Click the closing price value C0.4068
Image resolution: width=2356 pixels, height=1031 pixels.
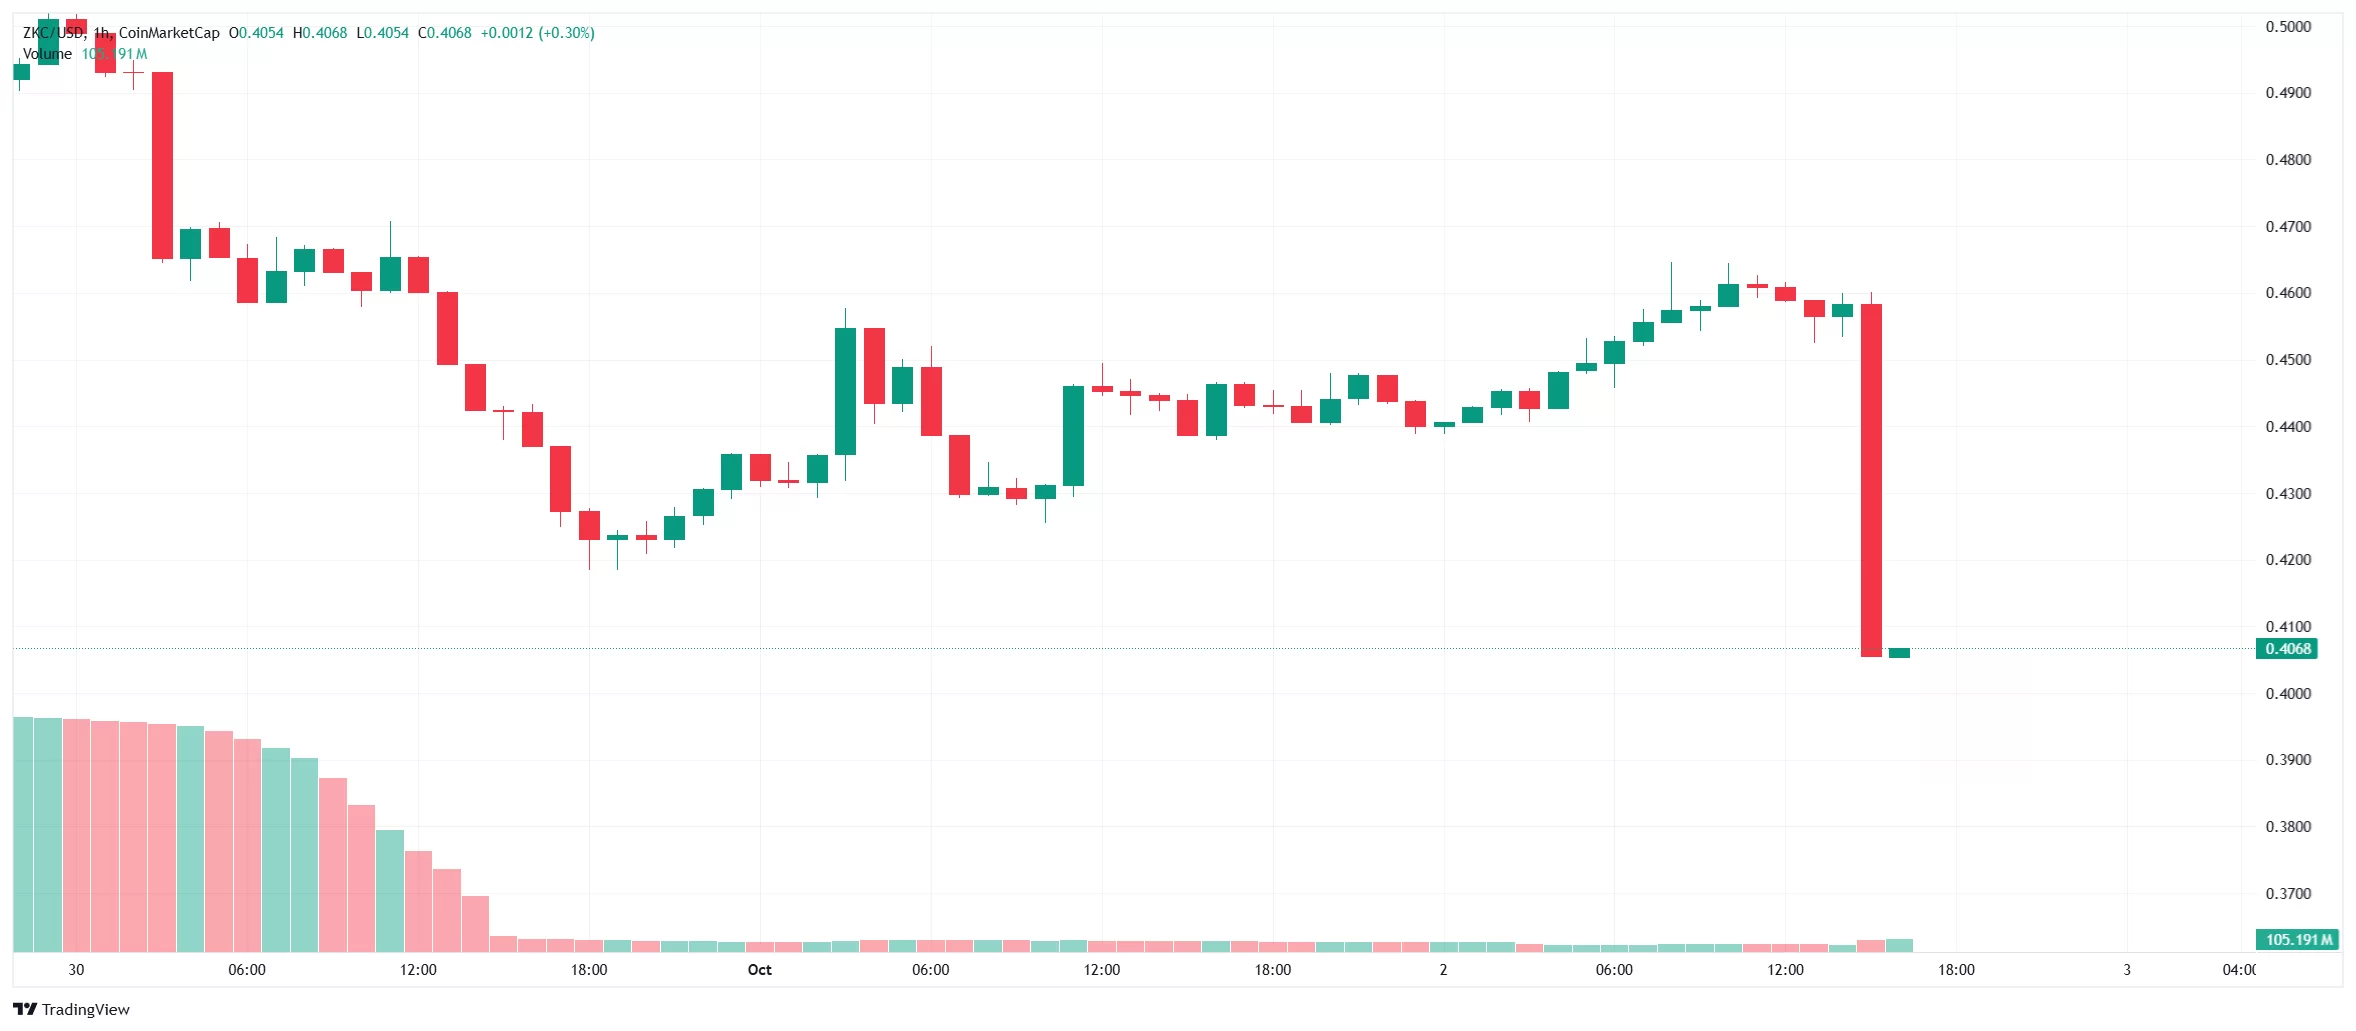click(x=444, y=33)
